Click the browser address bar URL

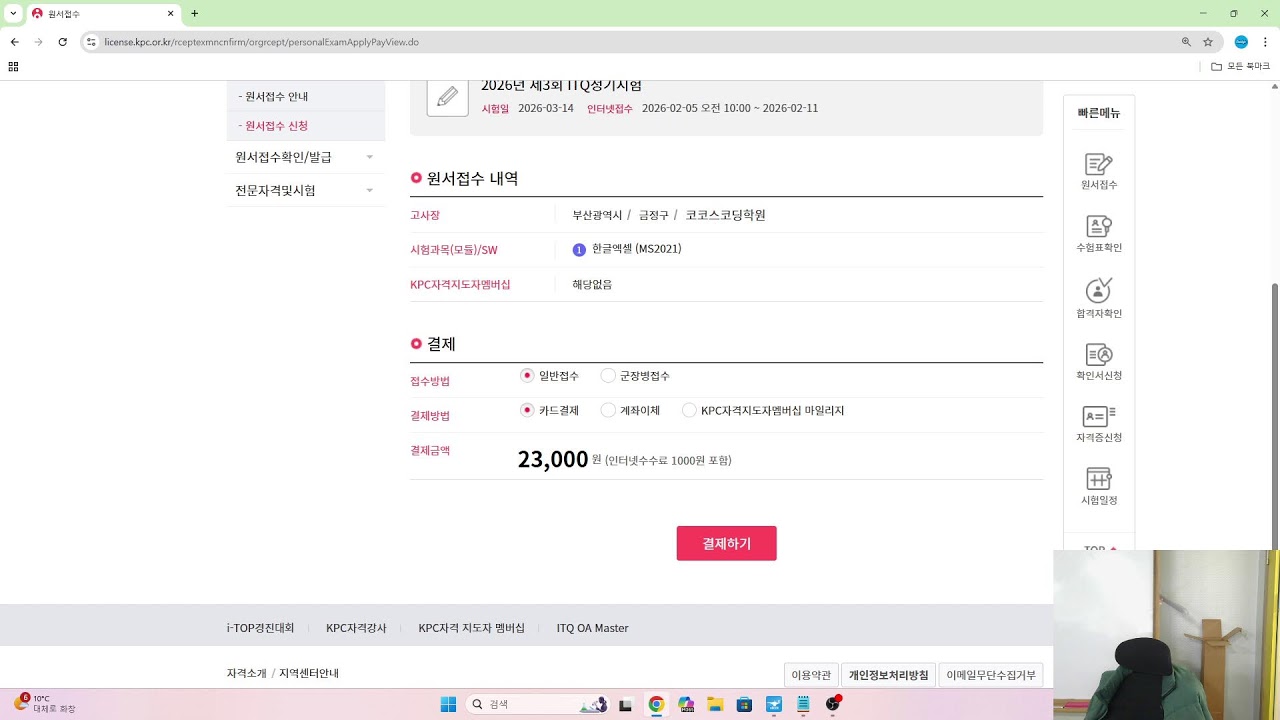(x=261, y=42)
